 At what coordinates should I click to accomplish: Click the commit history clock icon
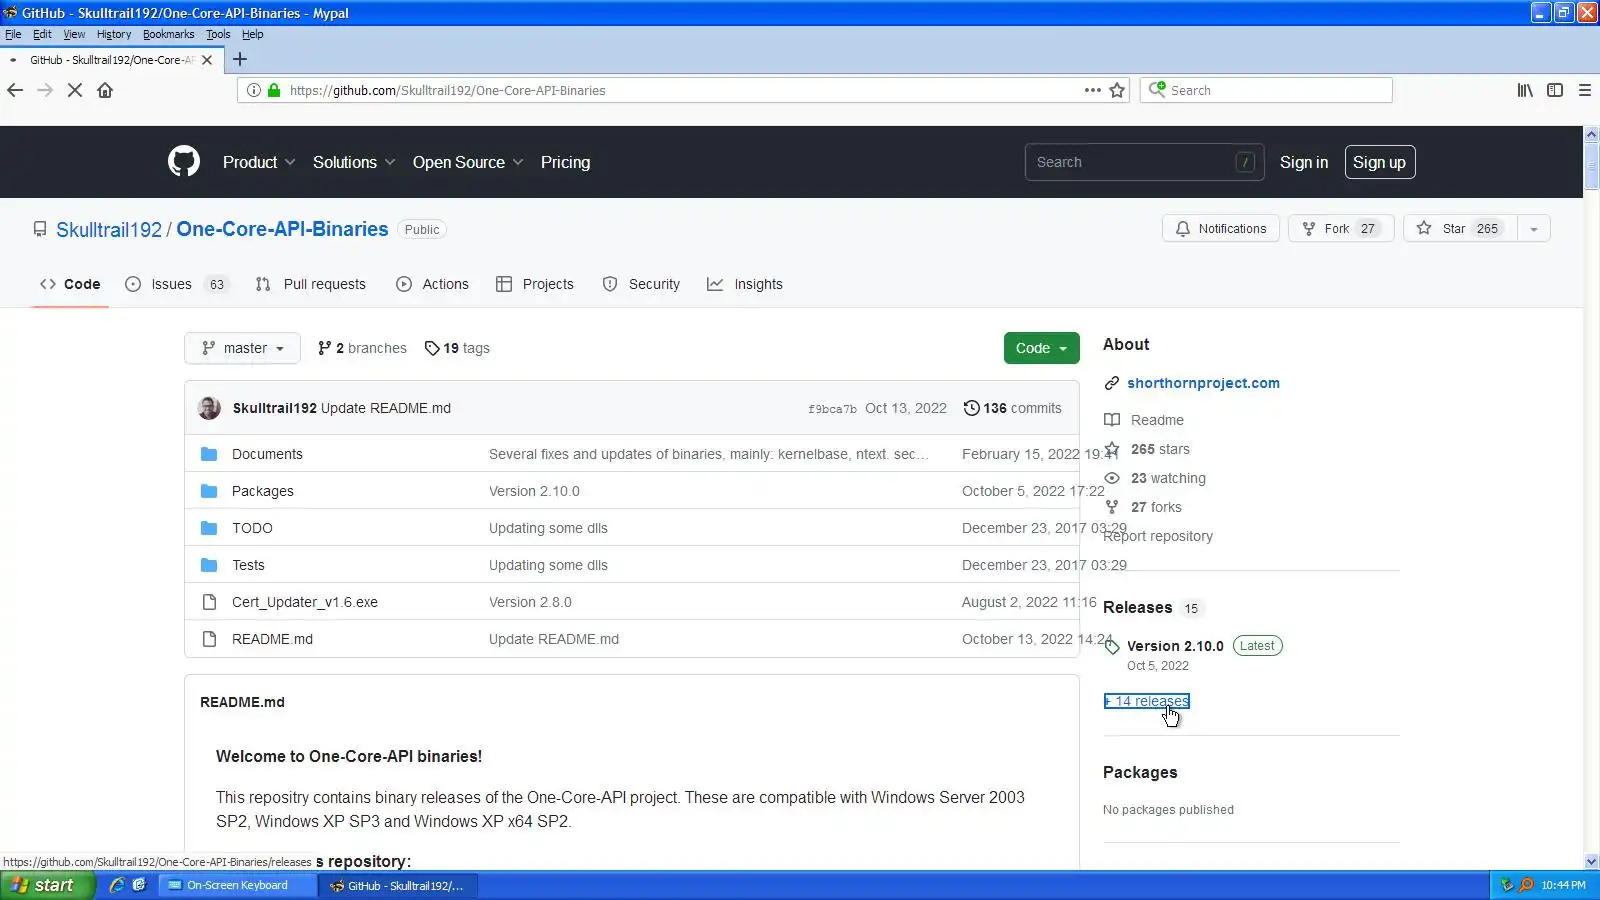[971, 408]
